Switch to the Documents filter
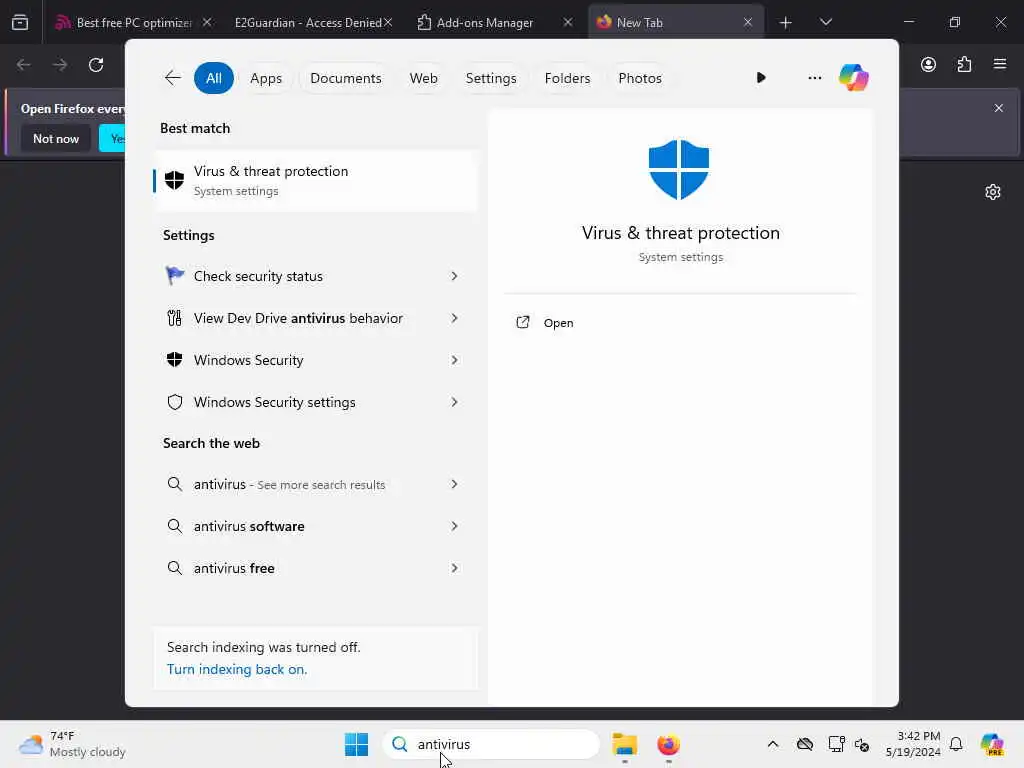Screen dimensions: 1024x768 click(x=345, y=78)
